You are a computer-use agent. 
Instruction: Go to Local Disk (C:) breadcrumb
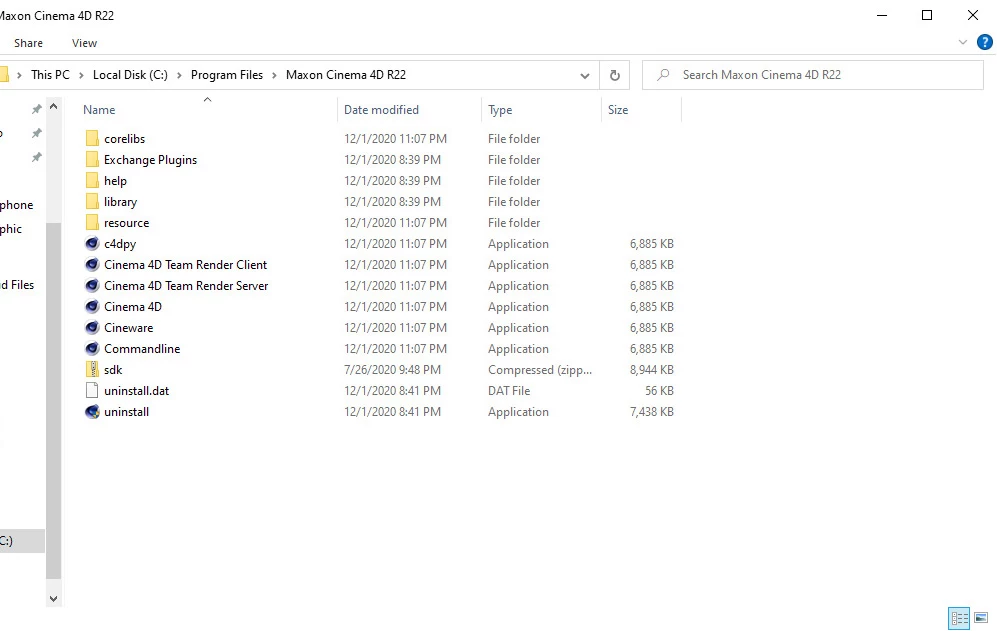[x=130, y=75]
